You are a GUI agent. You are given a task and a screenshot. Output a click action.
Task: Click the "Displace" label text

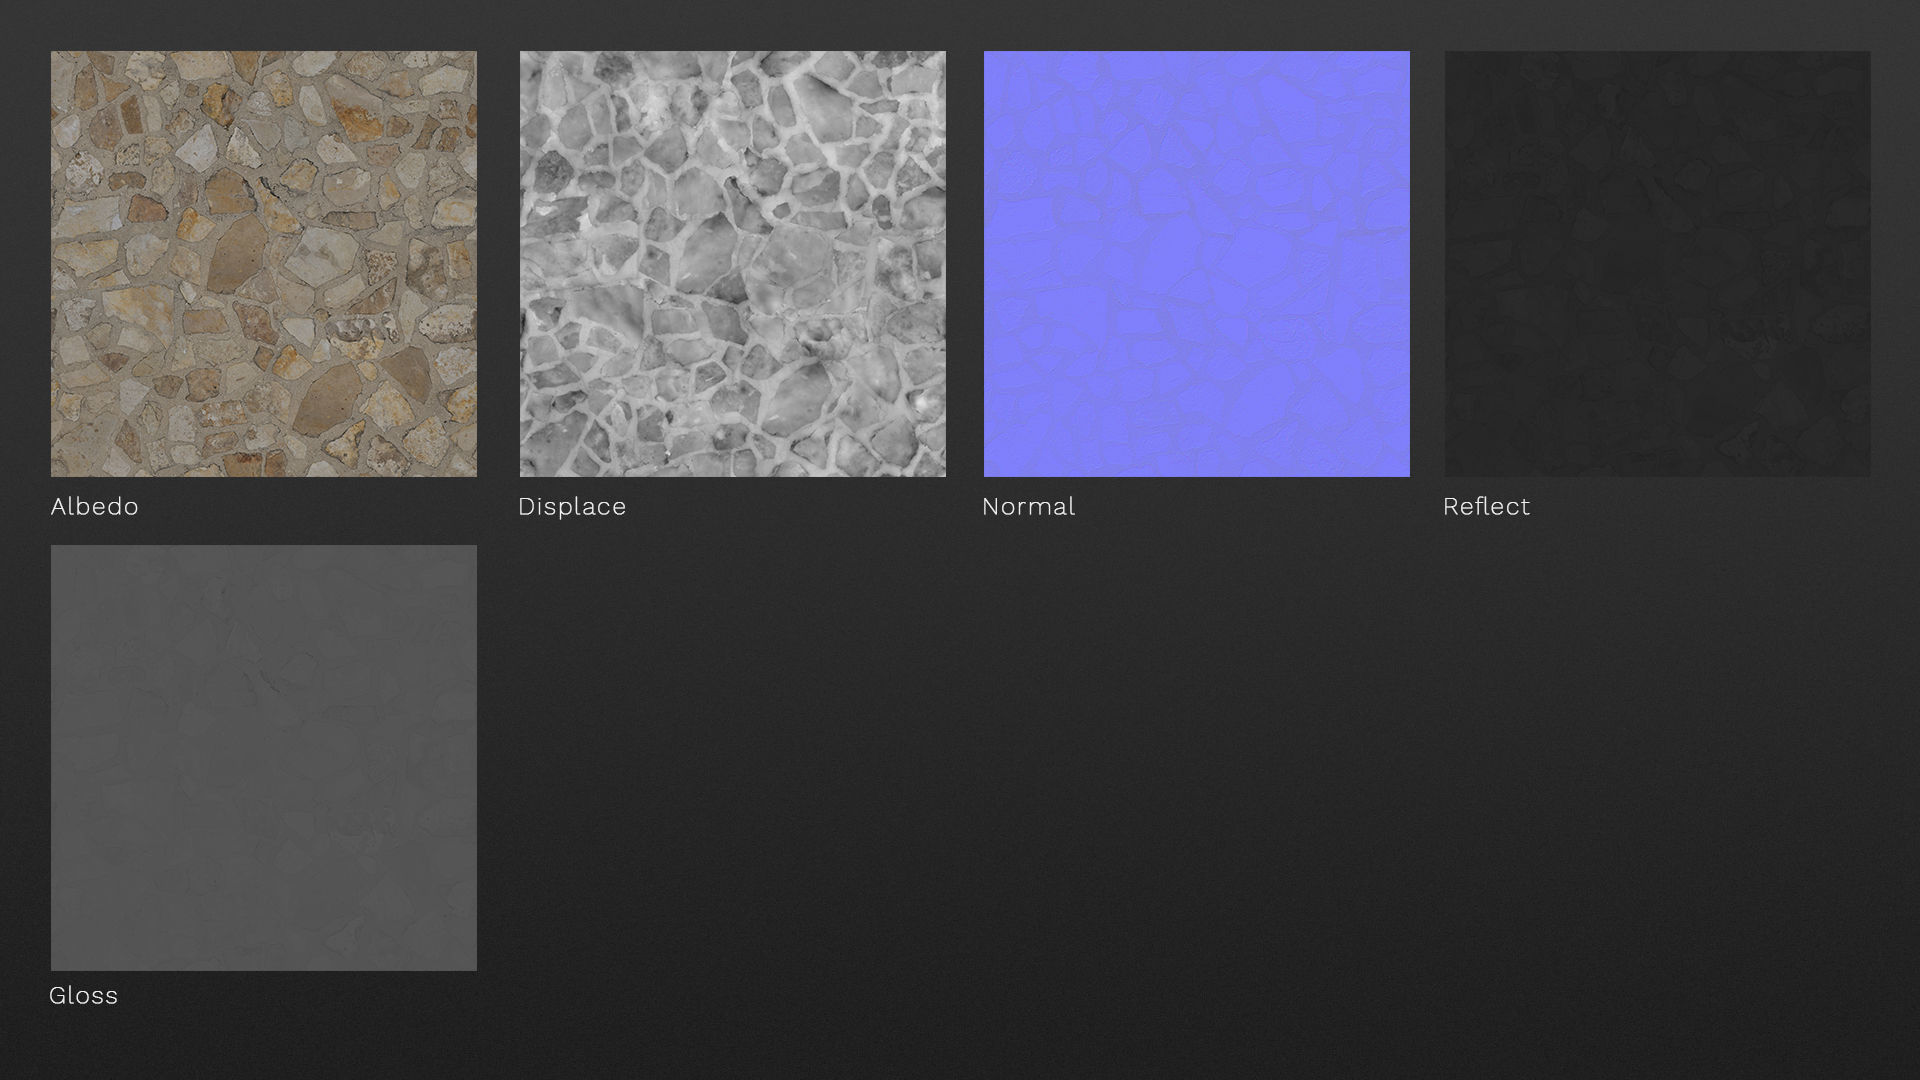click(572, 507)
